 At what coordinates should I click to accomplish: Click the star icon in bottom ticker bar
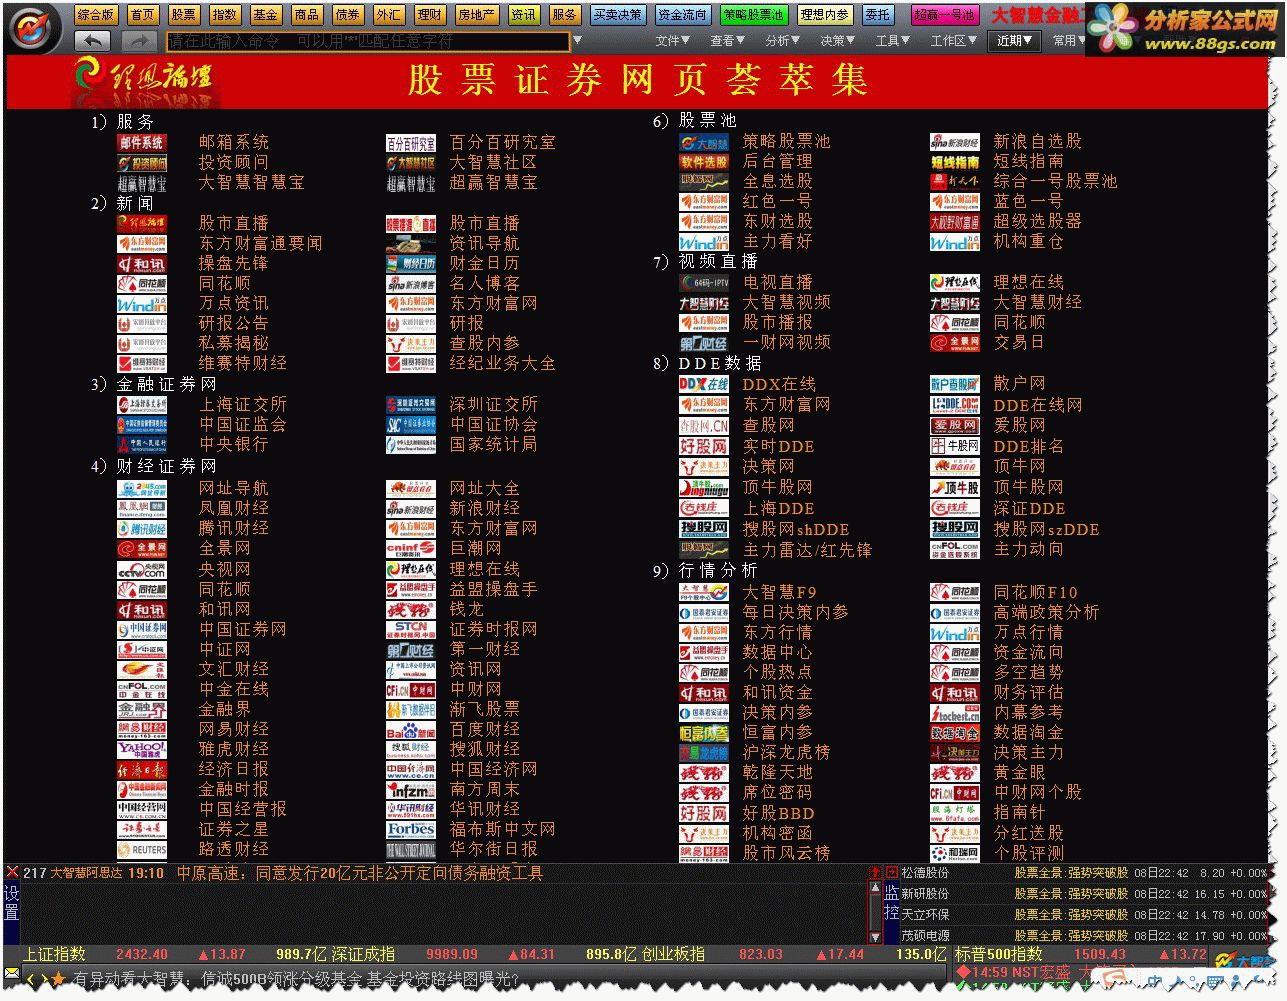point(58,979)
